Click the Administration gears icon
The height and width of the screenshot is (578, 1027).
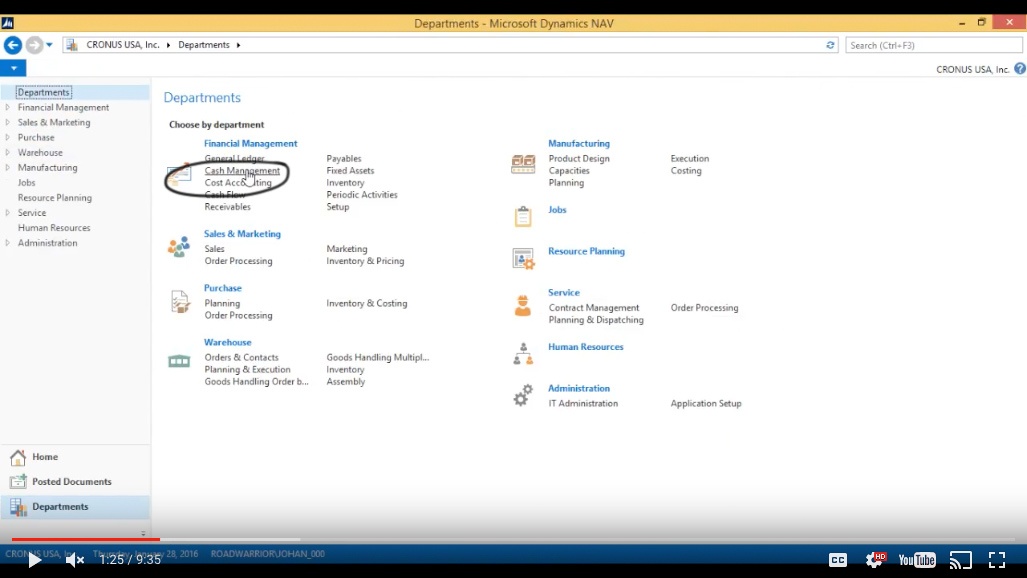[x=523, y=395]
